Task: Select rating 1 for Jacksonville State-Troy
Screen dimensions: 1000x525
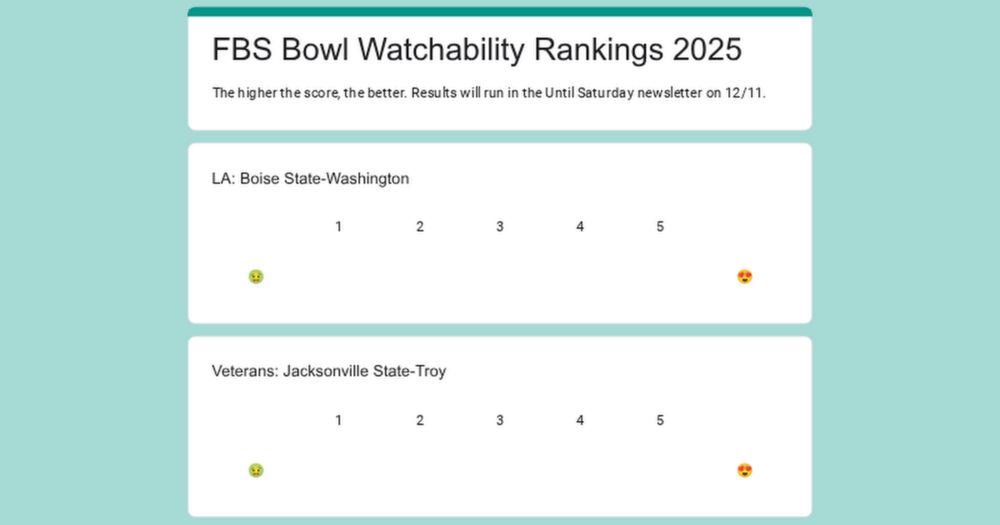Action: [x=339, y=420]
